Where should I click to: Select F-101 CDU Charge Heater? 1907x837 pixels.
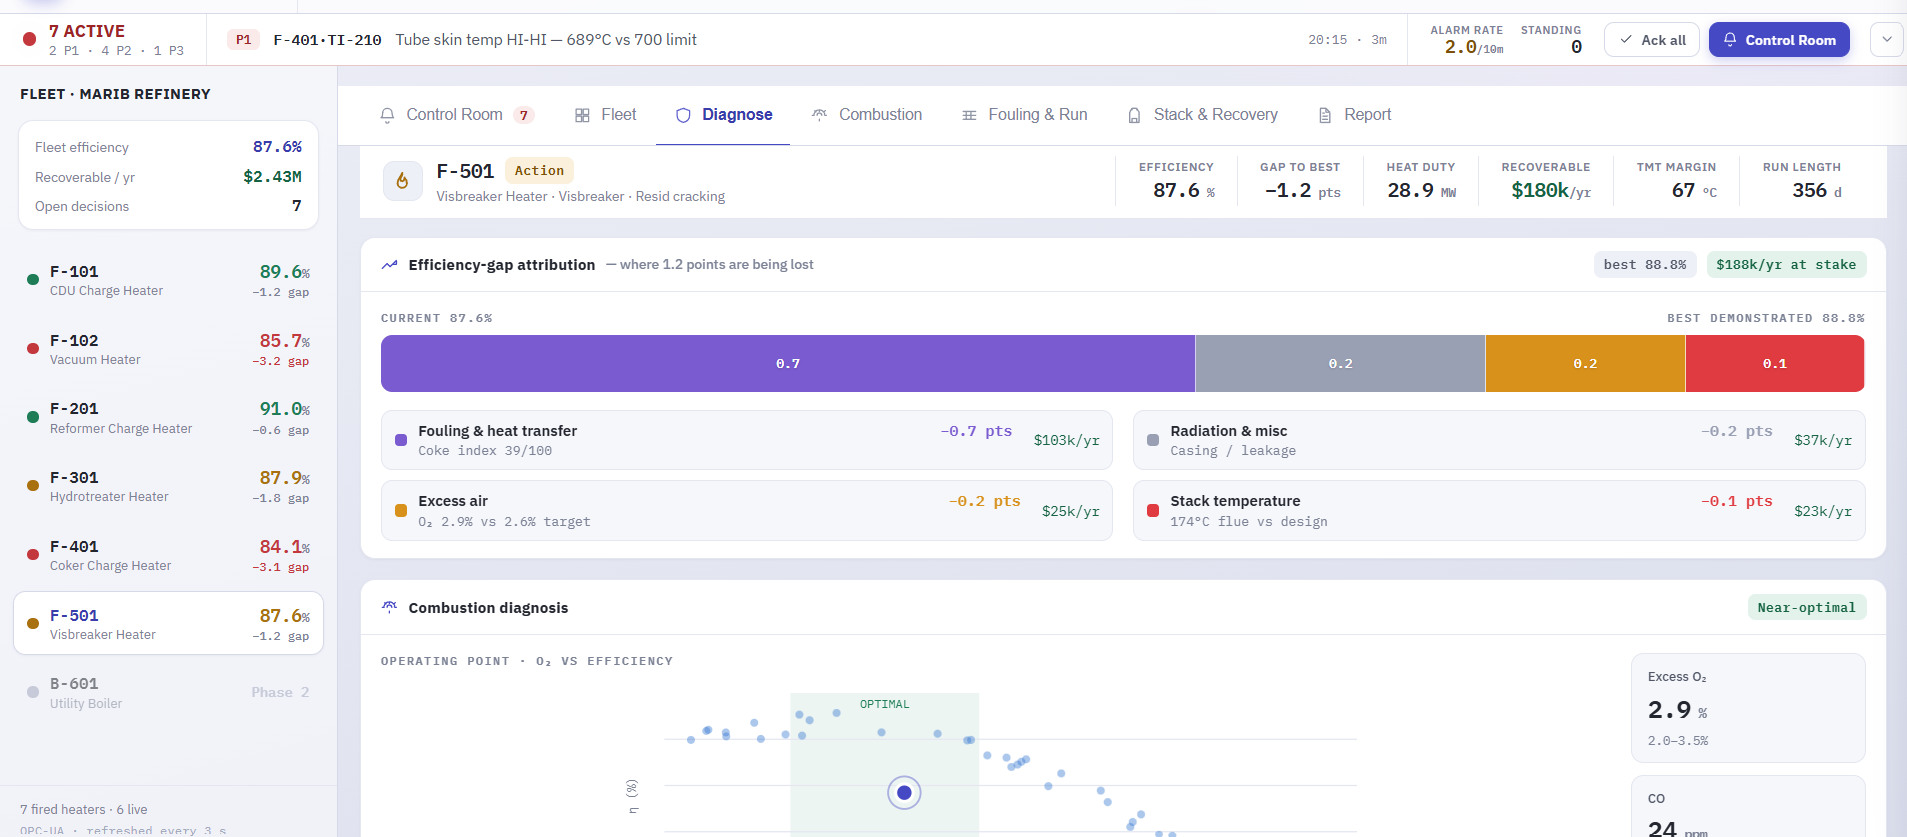[168, 280]
